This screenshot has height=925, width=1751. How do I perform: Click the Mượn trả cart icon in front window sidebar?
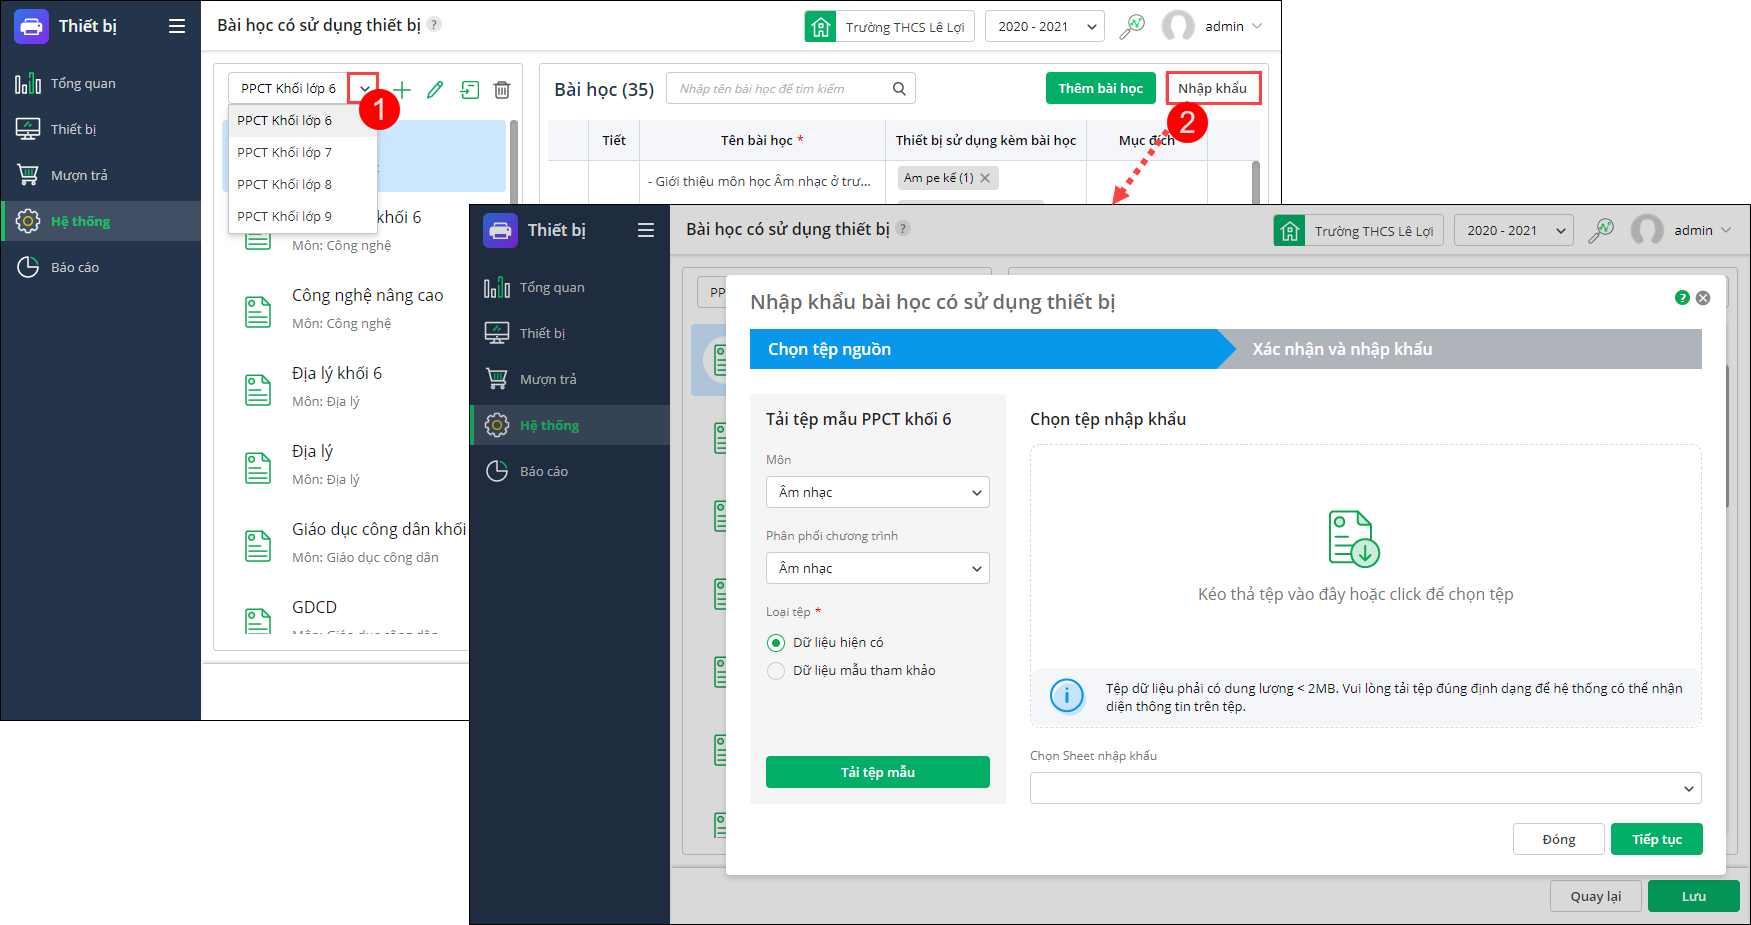click(x=497, y=379)
